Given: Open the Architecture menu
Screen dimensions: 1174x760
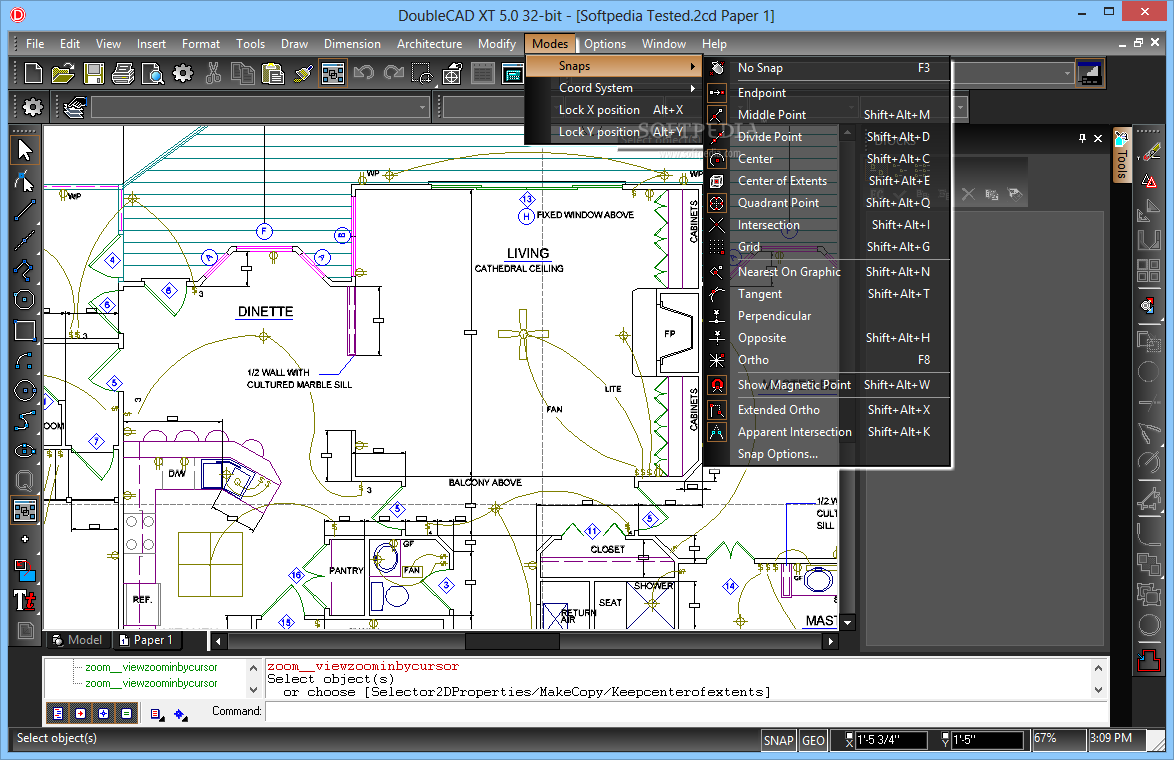Looking at the screenshot, I should (429, 43).
